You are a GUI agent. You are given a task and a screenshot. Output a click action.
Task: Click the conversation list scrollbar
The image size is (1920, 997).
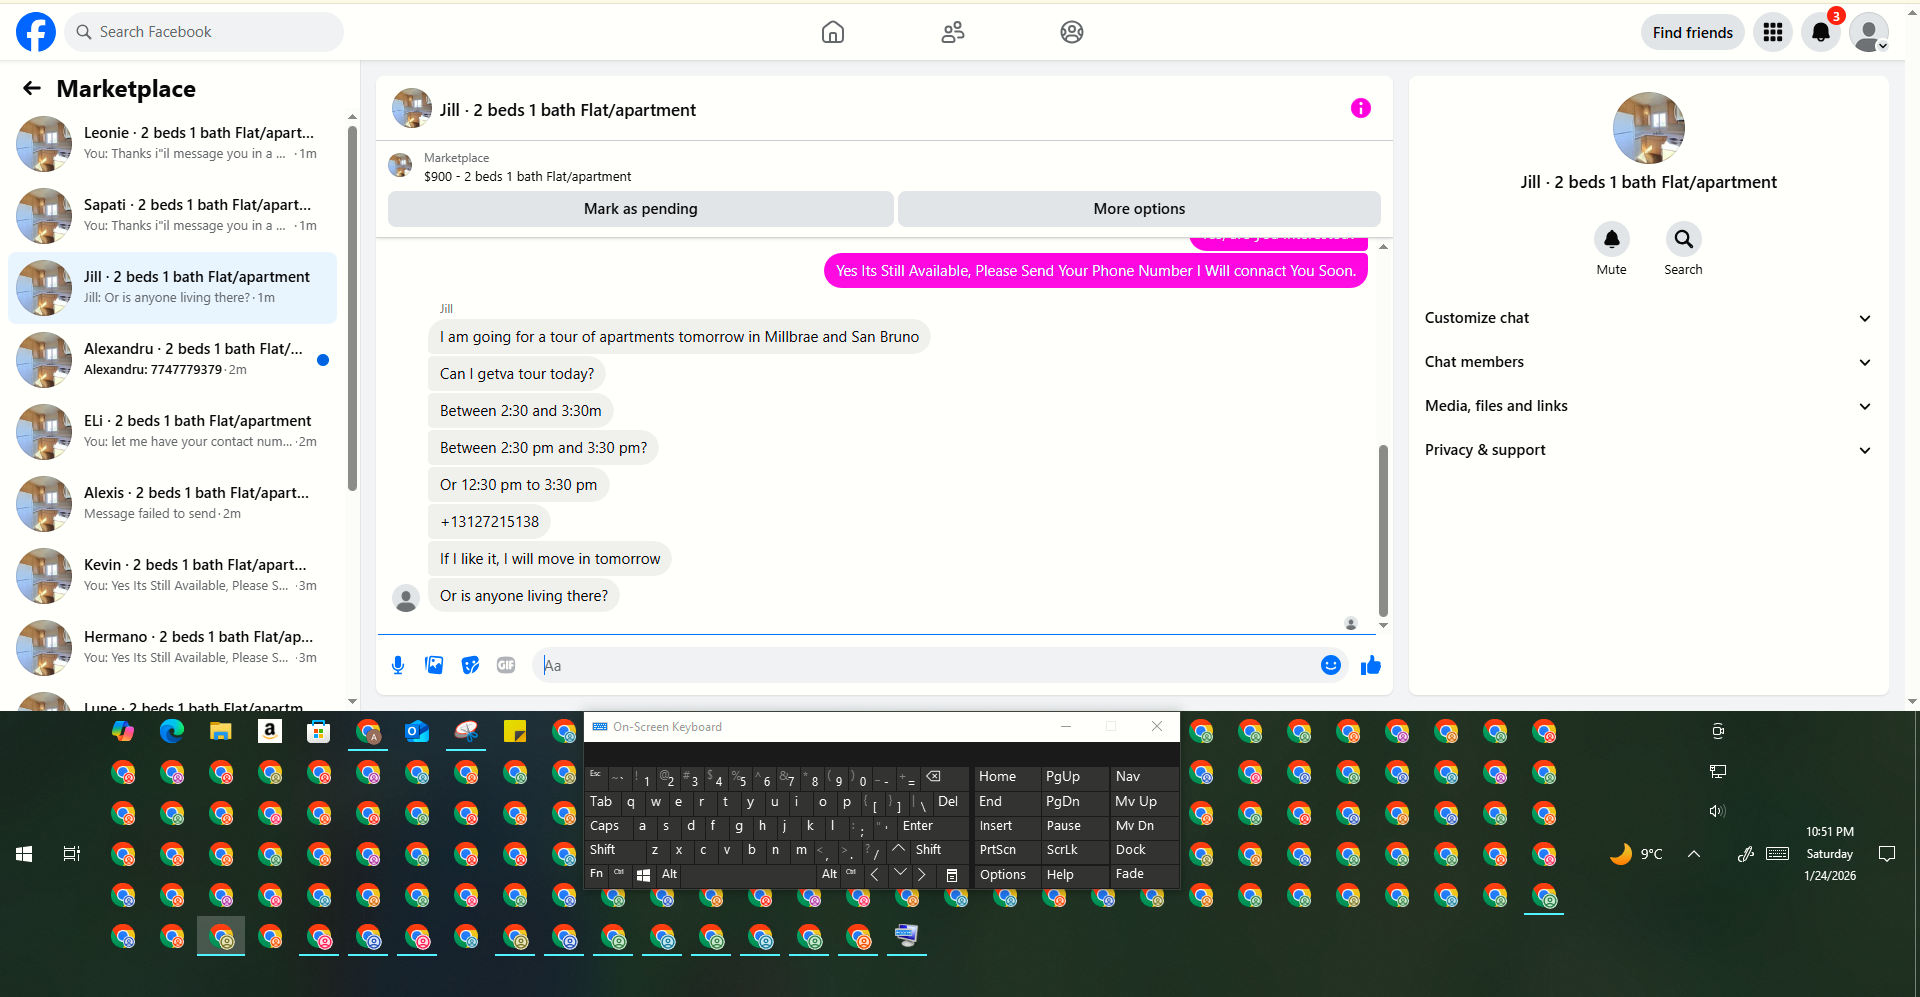(x=352, y=306)
